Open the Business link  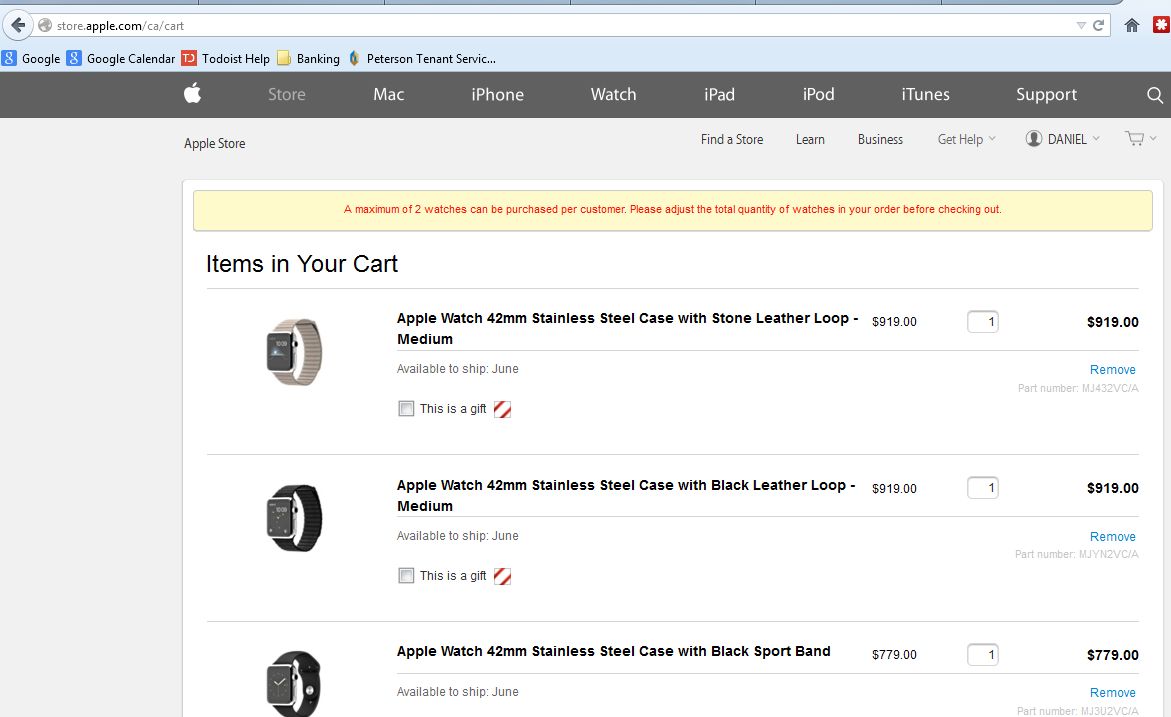pos(880,139)
